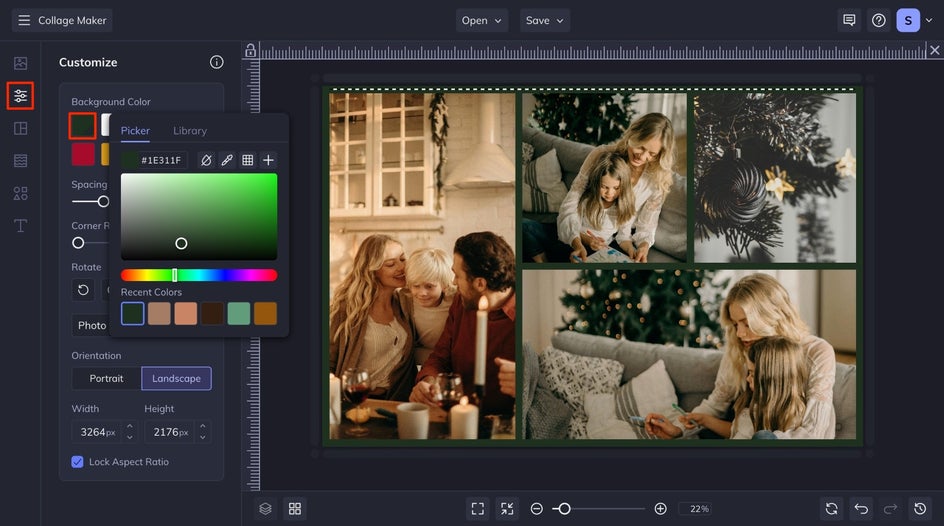
Task: Close the rulers with the X icon
Action: [x=934, y=51]
